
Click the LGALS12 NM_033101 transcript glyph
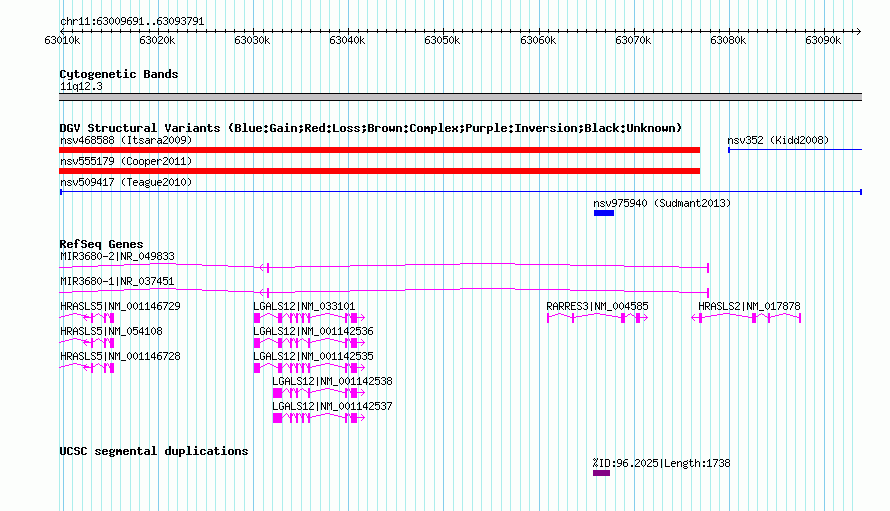(x=309, y=318)
